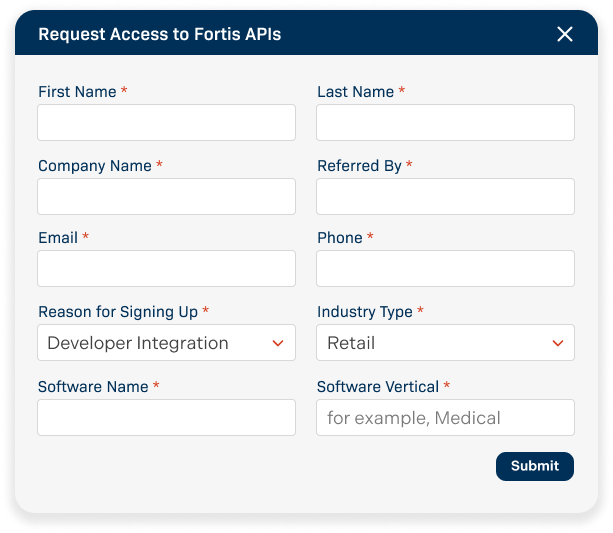Image resolution: width=613 pixels, height=533 pixels.
Task: Place cursor in Software Name box
Action: [166, 418]
